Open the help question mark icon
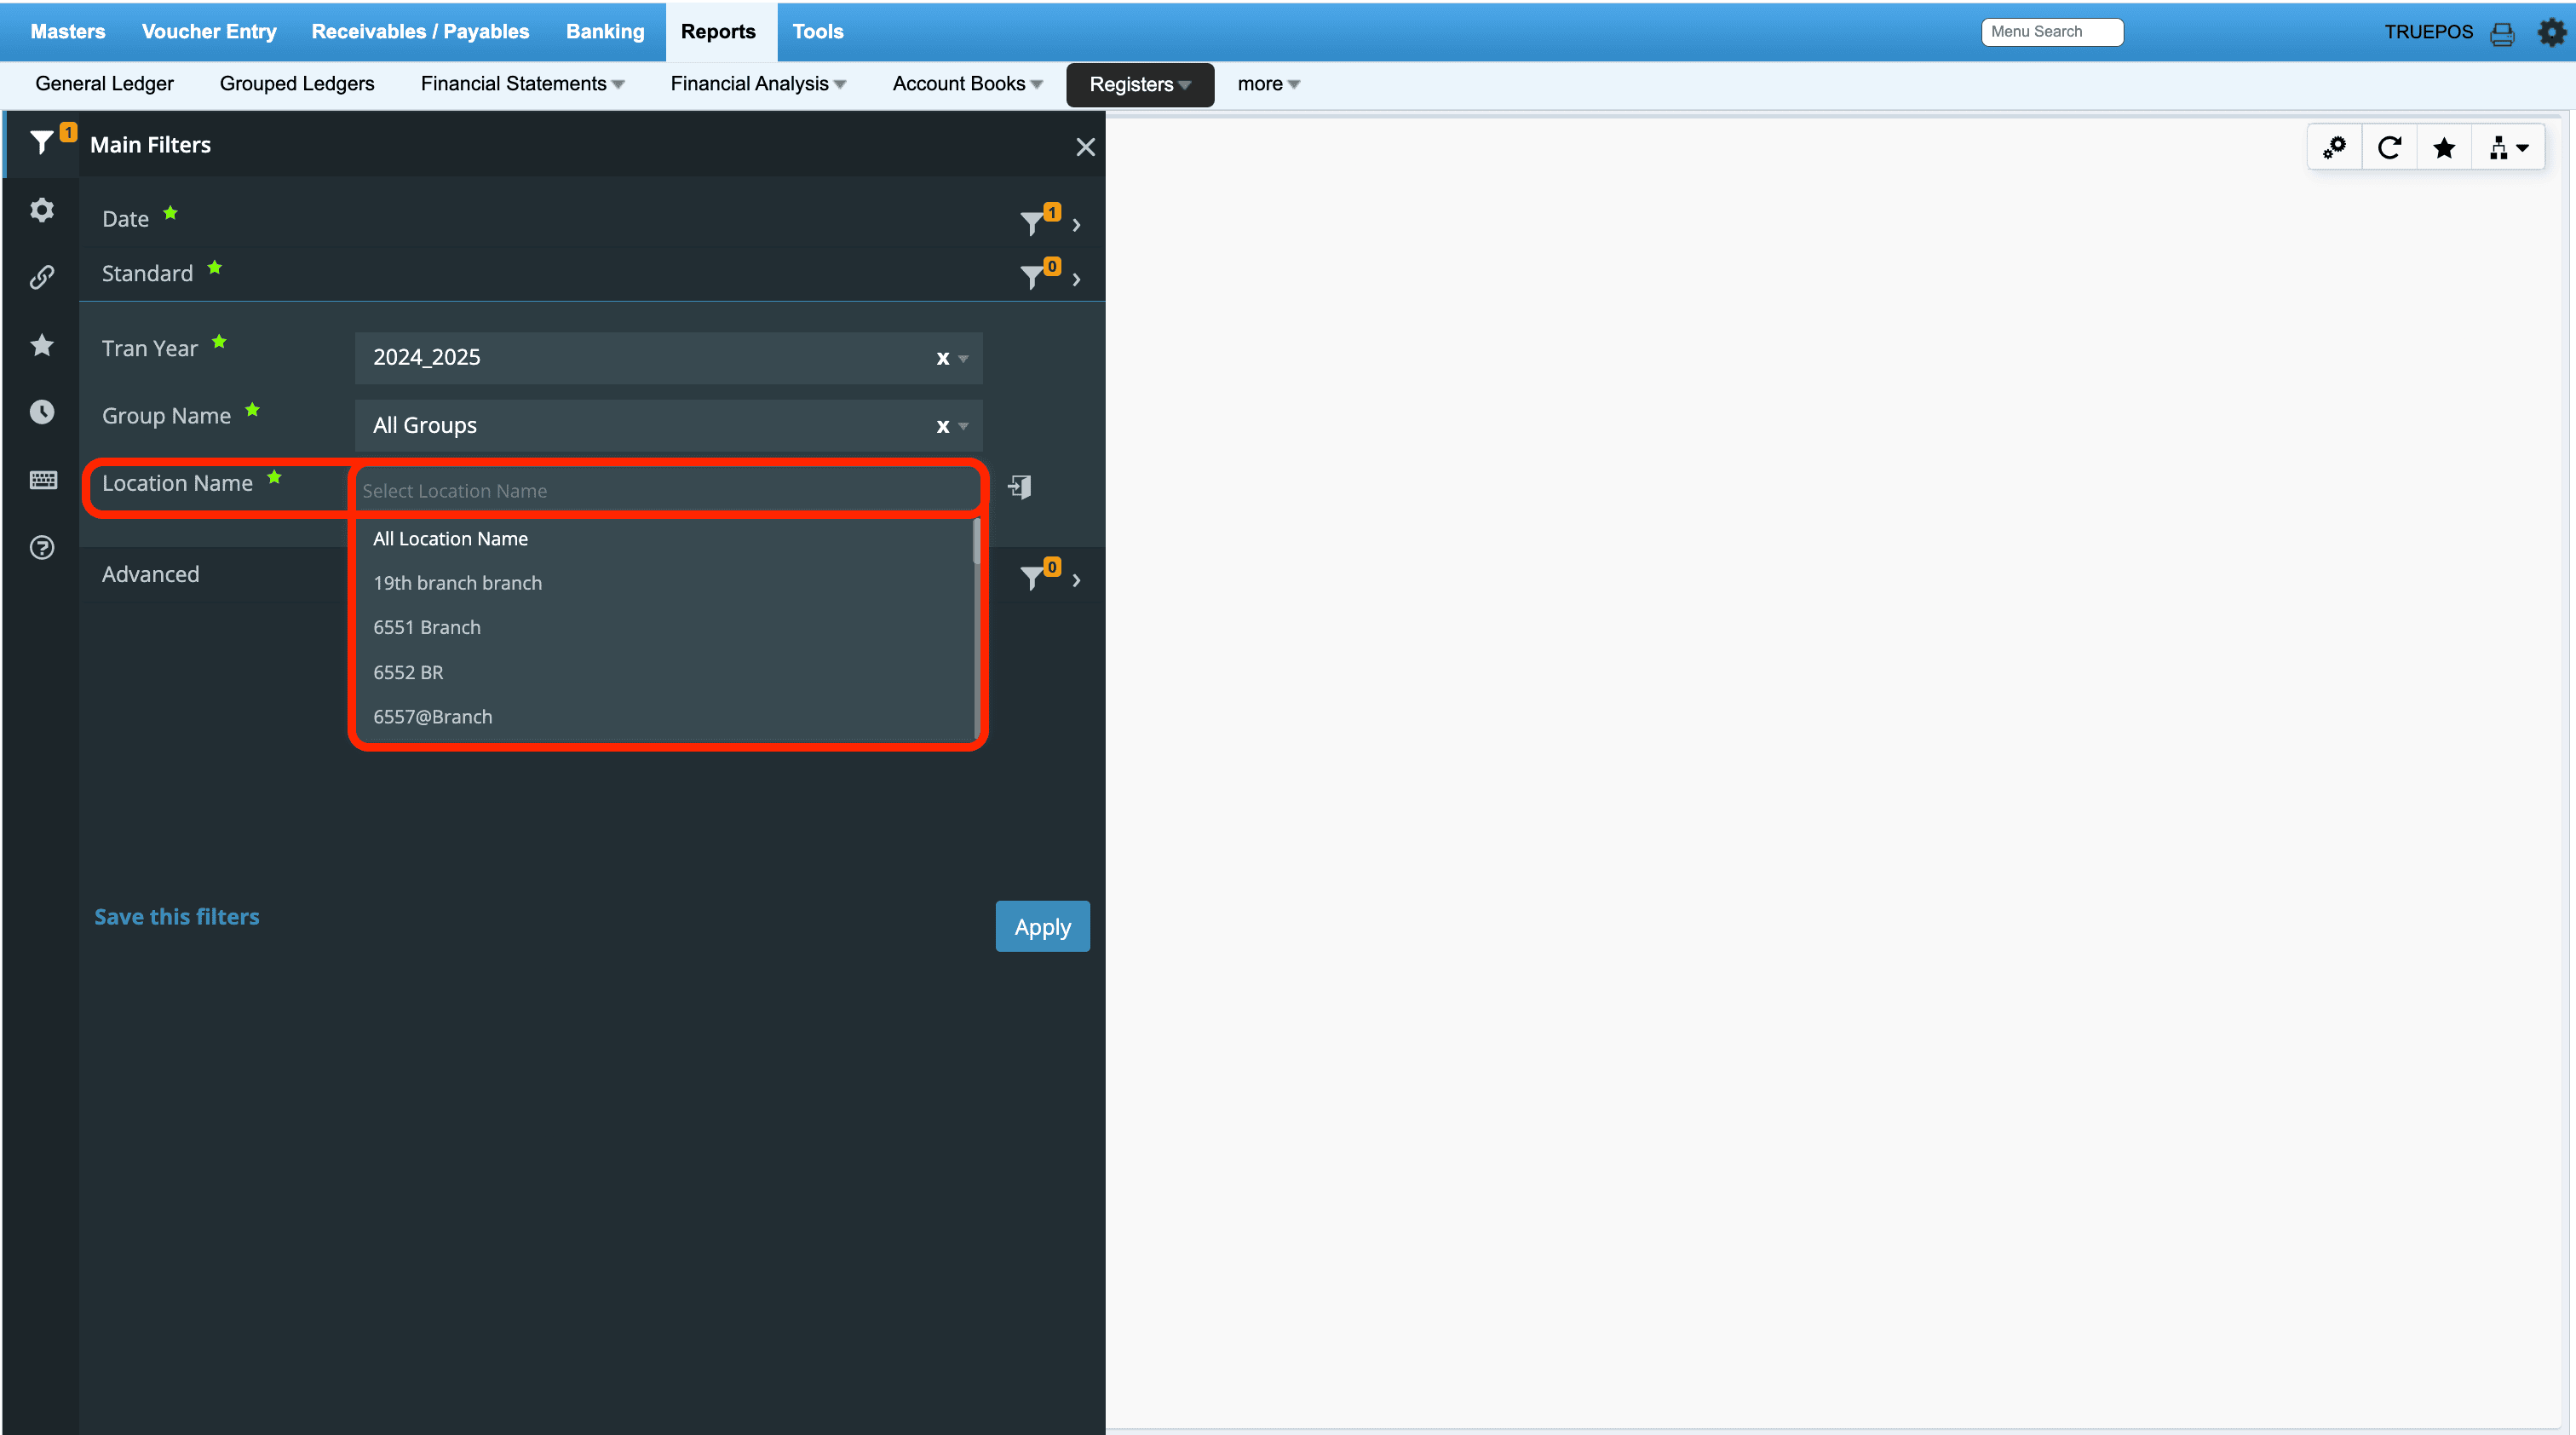 click(x=42, y=548)
